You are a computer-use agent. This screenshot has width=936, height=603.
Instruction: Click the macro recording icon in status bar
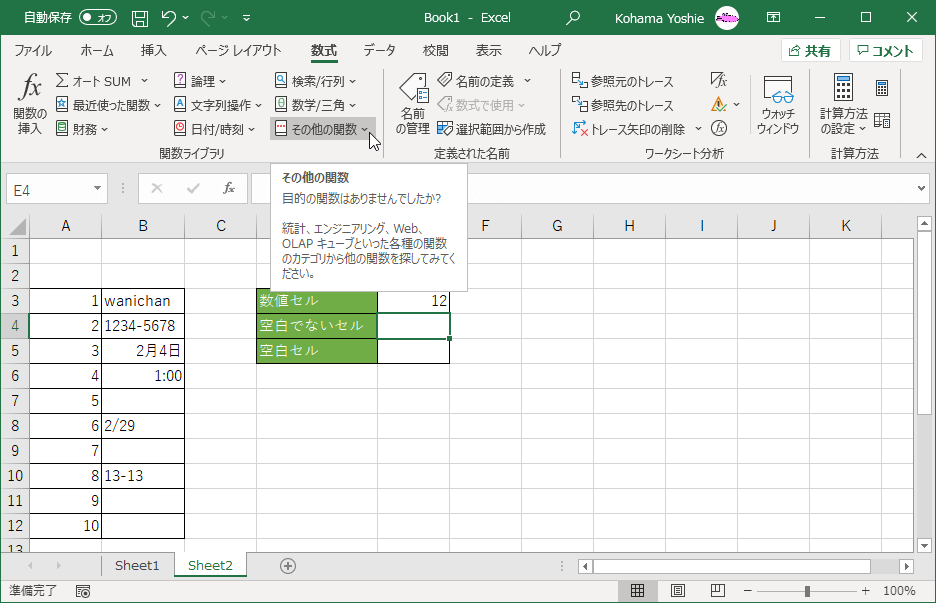tap(83, 591)
